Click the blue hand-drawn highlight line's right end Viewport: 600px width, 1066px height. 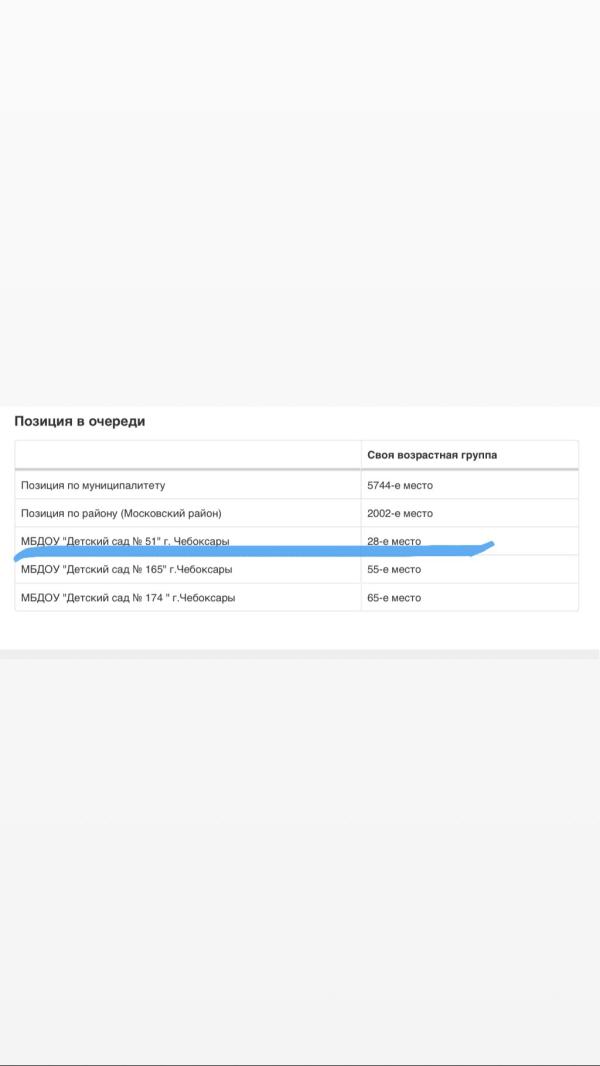pyautogui.click(x=488, y=546)
